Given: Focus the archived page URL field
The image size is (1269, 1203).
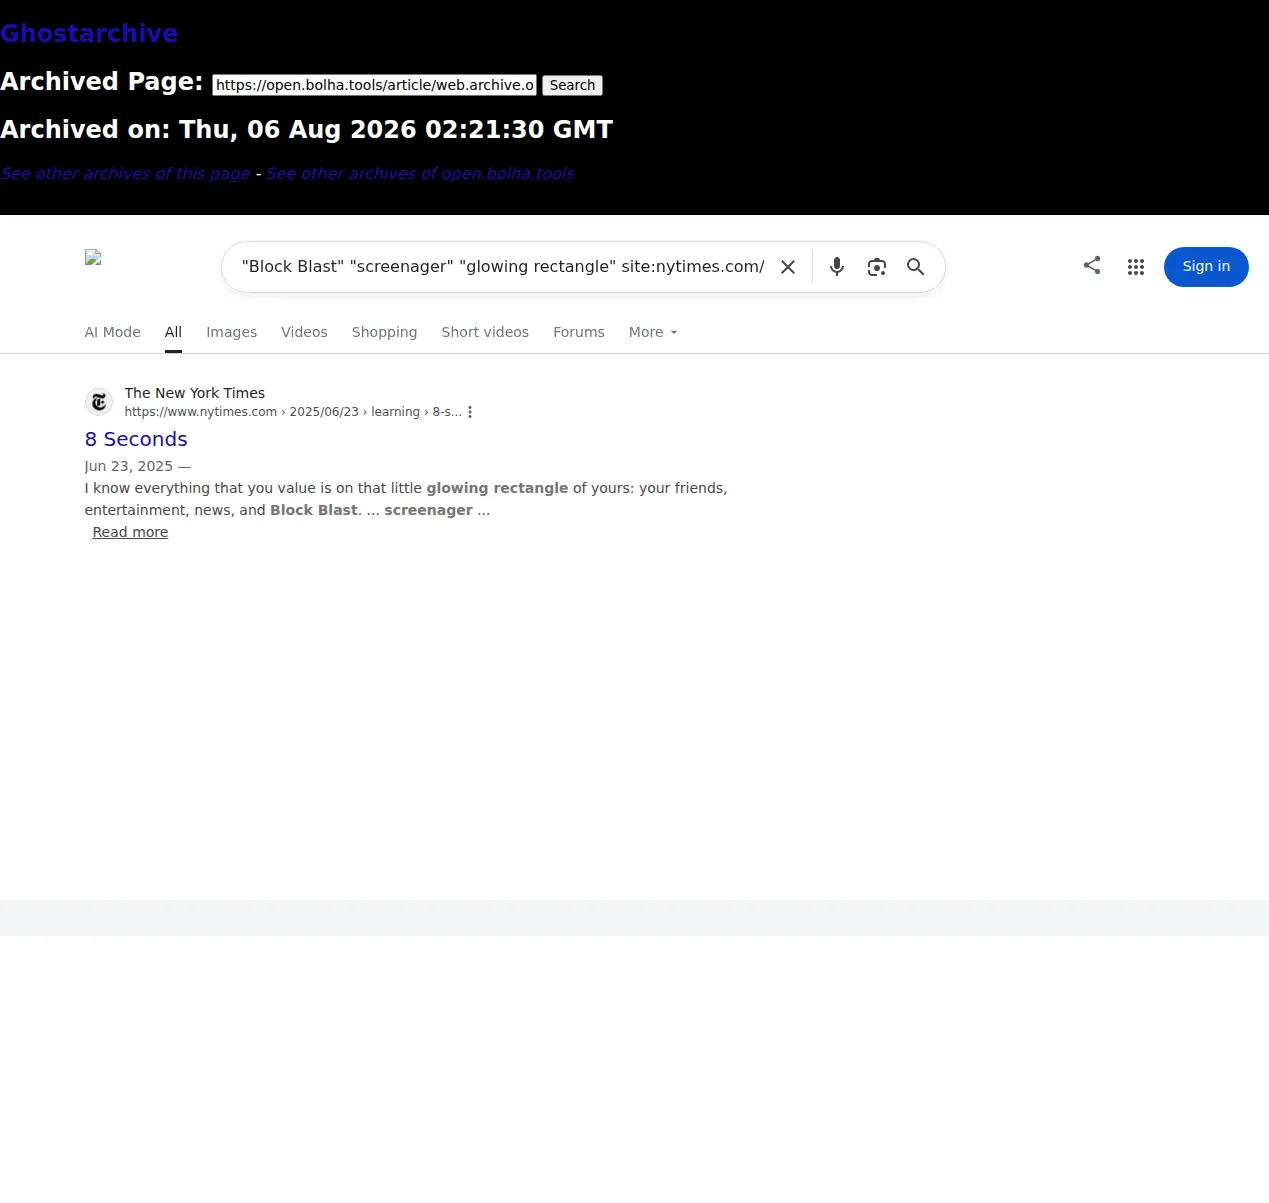Looking at the screenshot, I should (375, 85).
